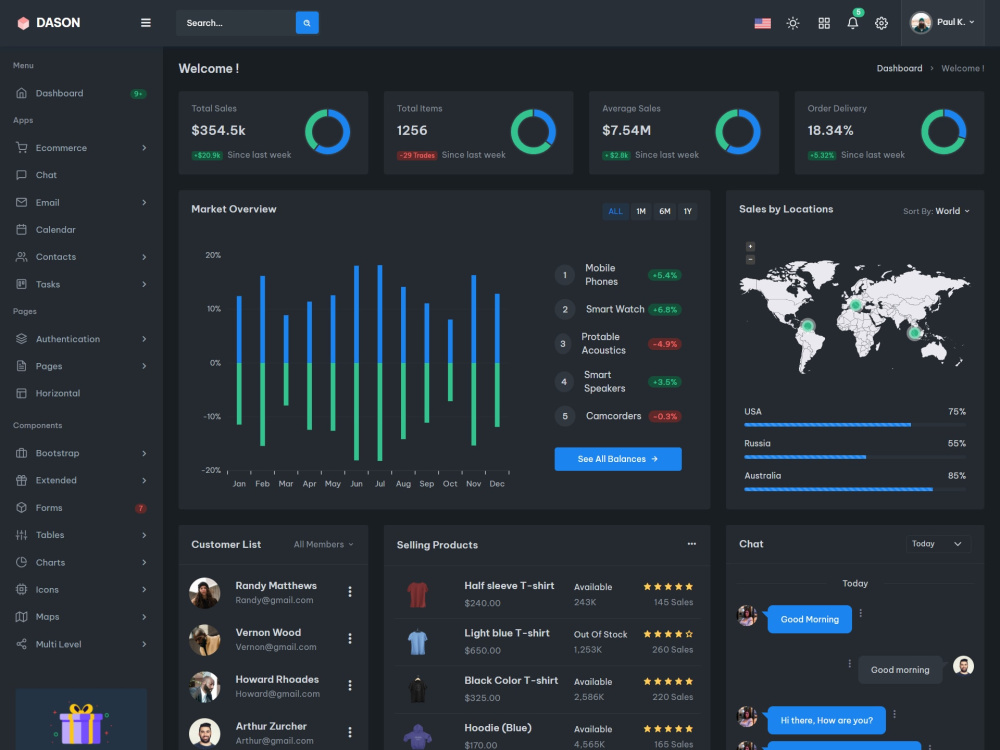The height and width of the screenshot is (750, 1000).
Task: Expand the Extended menu chevron
Action: click(x=144, y=480)
